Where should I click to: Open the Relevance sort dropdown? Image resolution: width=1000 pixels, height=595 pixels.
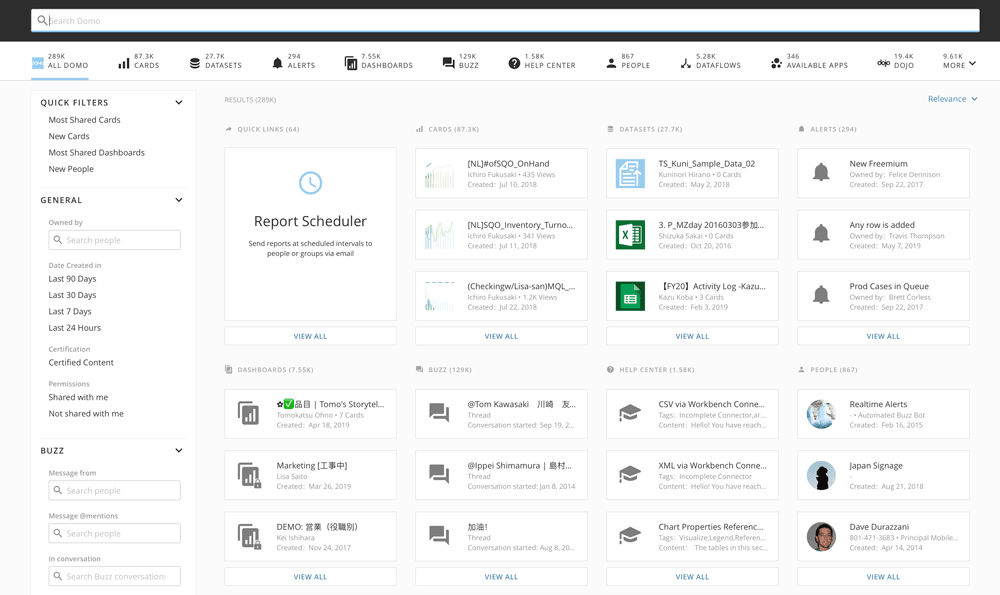coord(952,99)
